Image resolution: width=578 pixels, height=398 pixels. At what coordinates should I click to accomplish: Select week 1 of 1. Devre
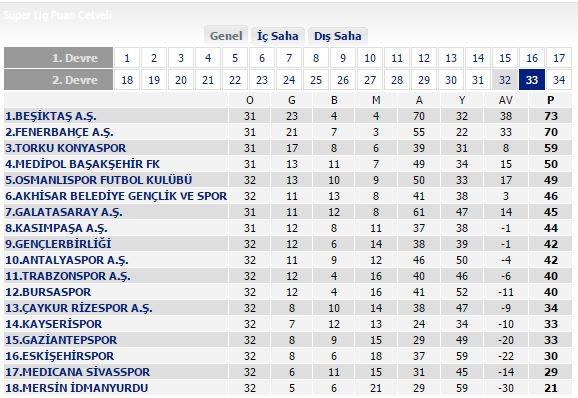pyautogui.click(x=127, y=58)
